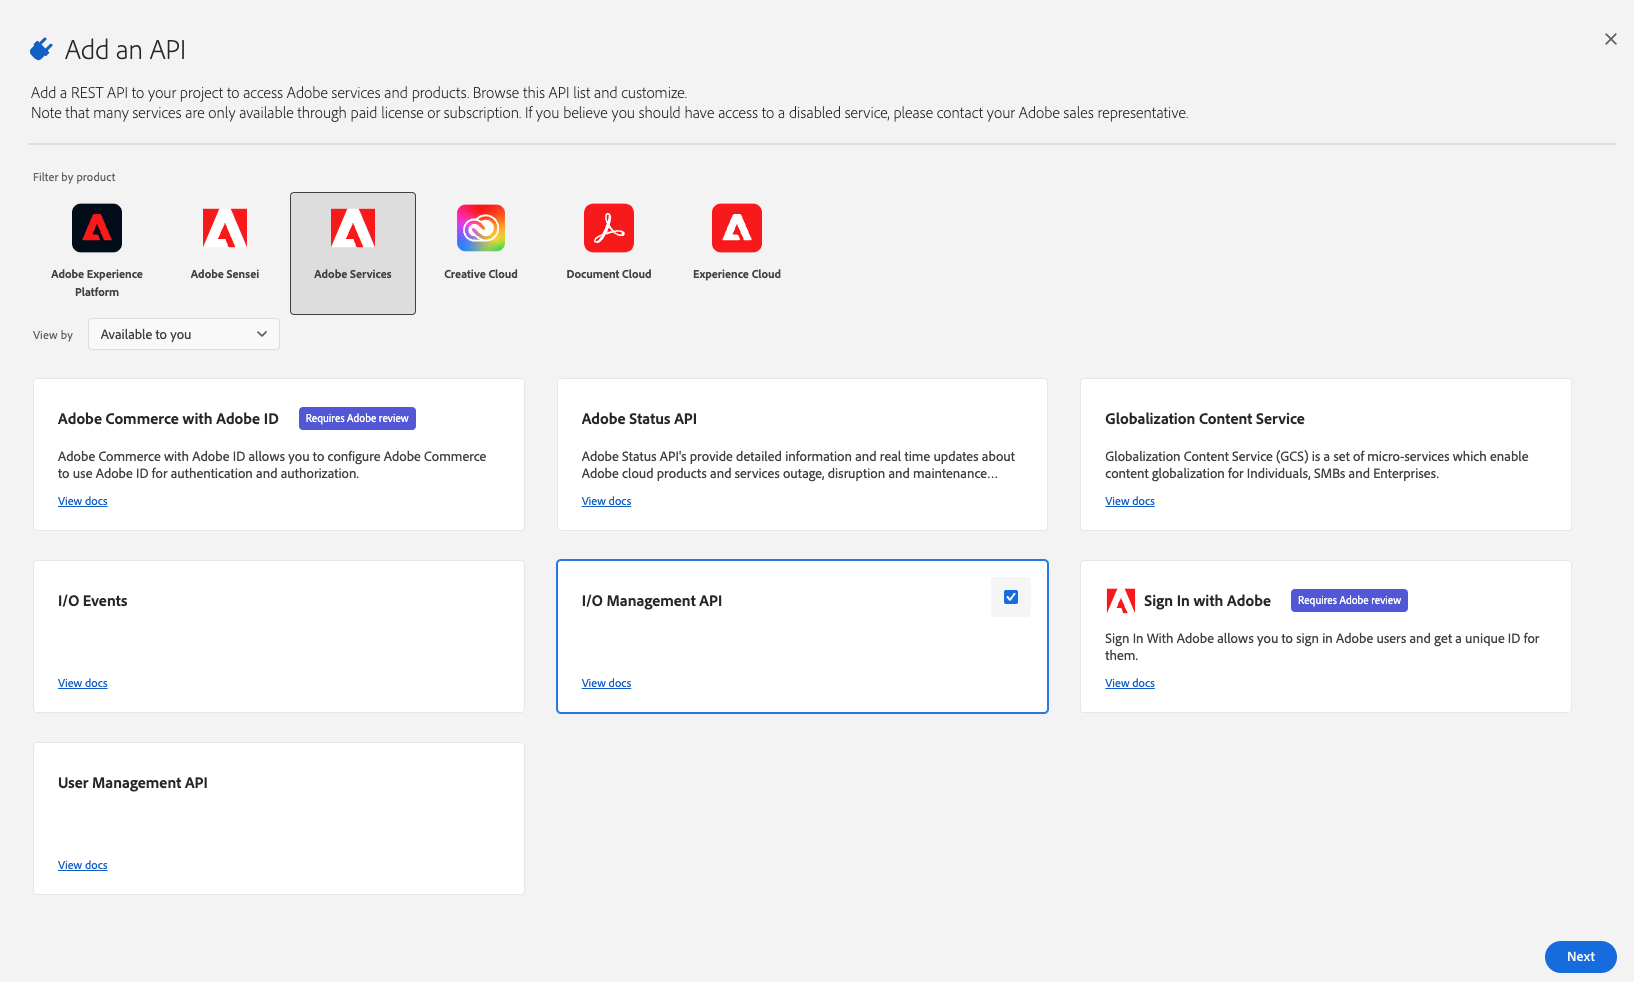Pick the Experience Cloud filter icon
This screenshot has width=1634, height=982.
point(737,228)
